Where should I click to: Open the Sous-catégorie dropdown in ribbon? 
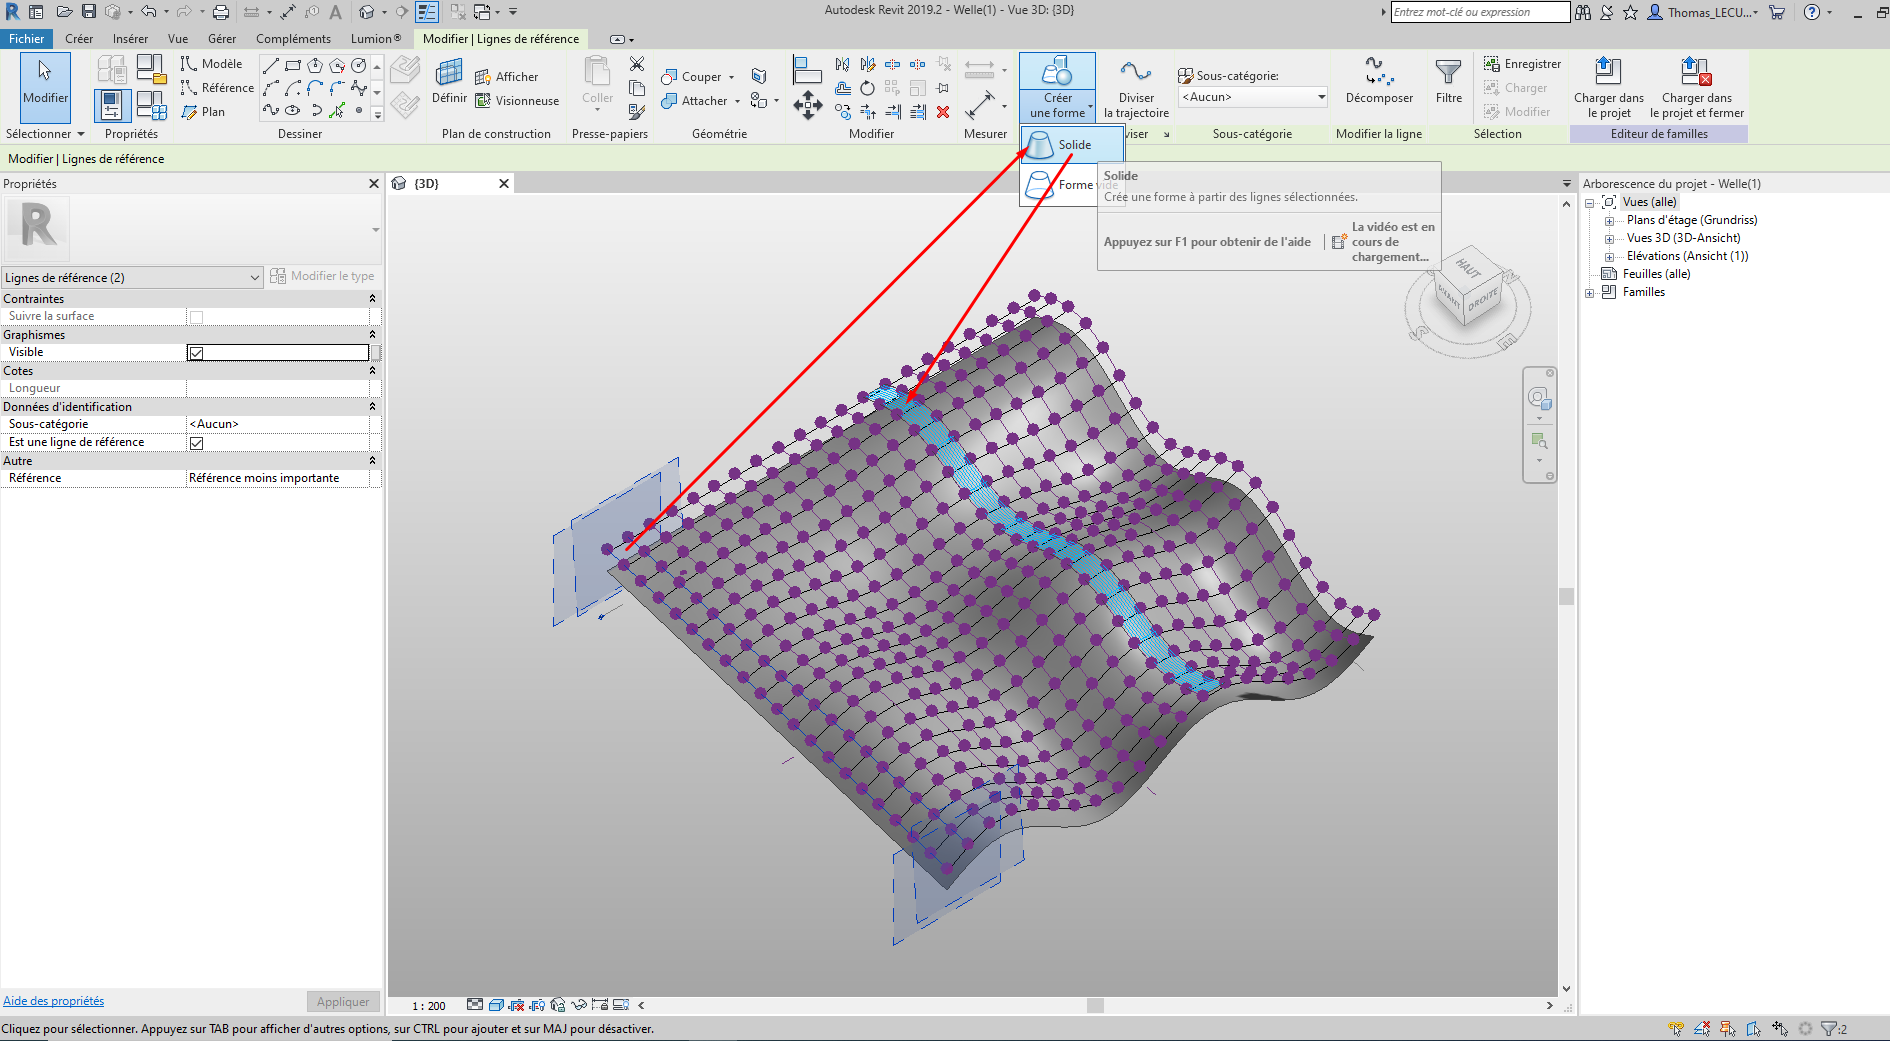point(1253,97)
